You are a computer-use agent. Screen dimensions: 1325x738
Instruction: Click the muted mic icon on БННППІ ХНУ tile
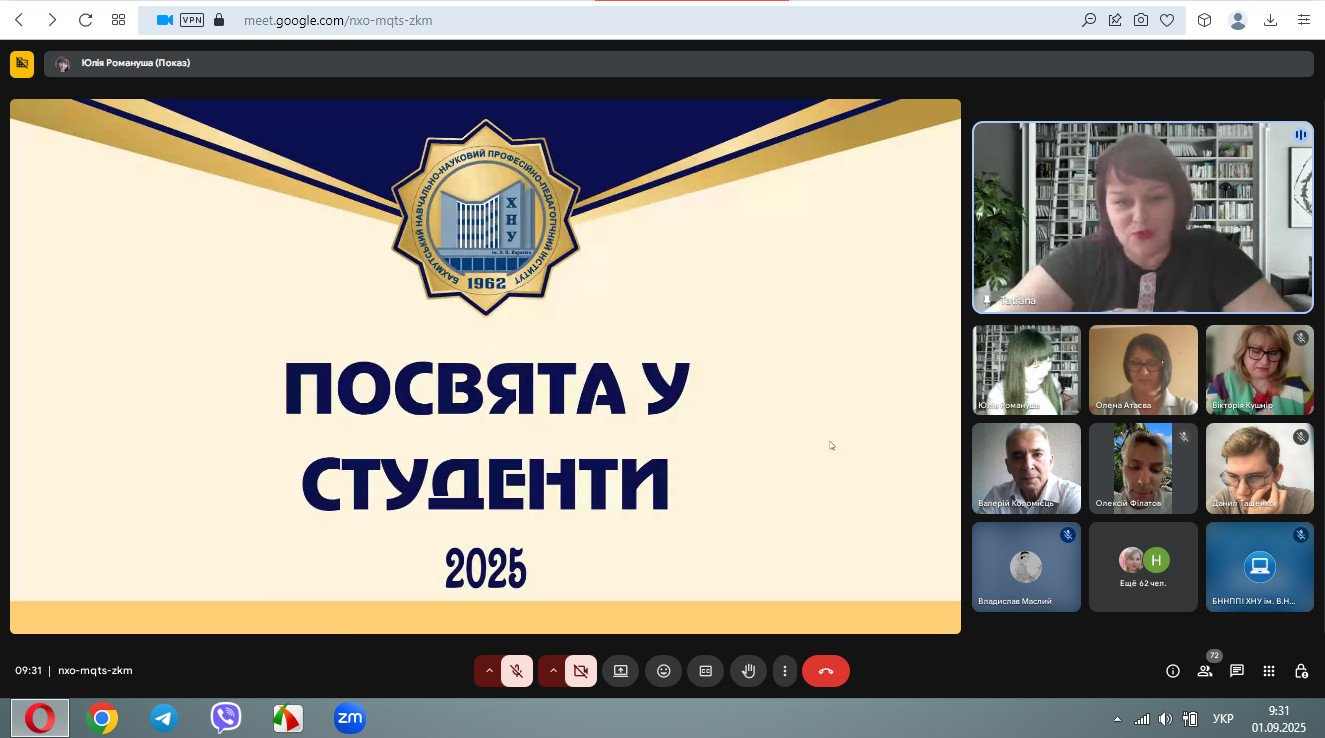(1300, 535)
